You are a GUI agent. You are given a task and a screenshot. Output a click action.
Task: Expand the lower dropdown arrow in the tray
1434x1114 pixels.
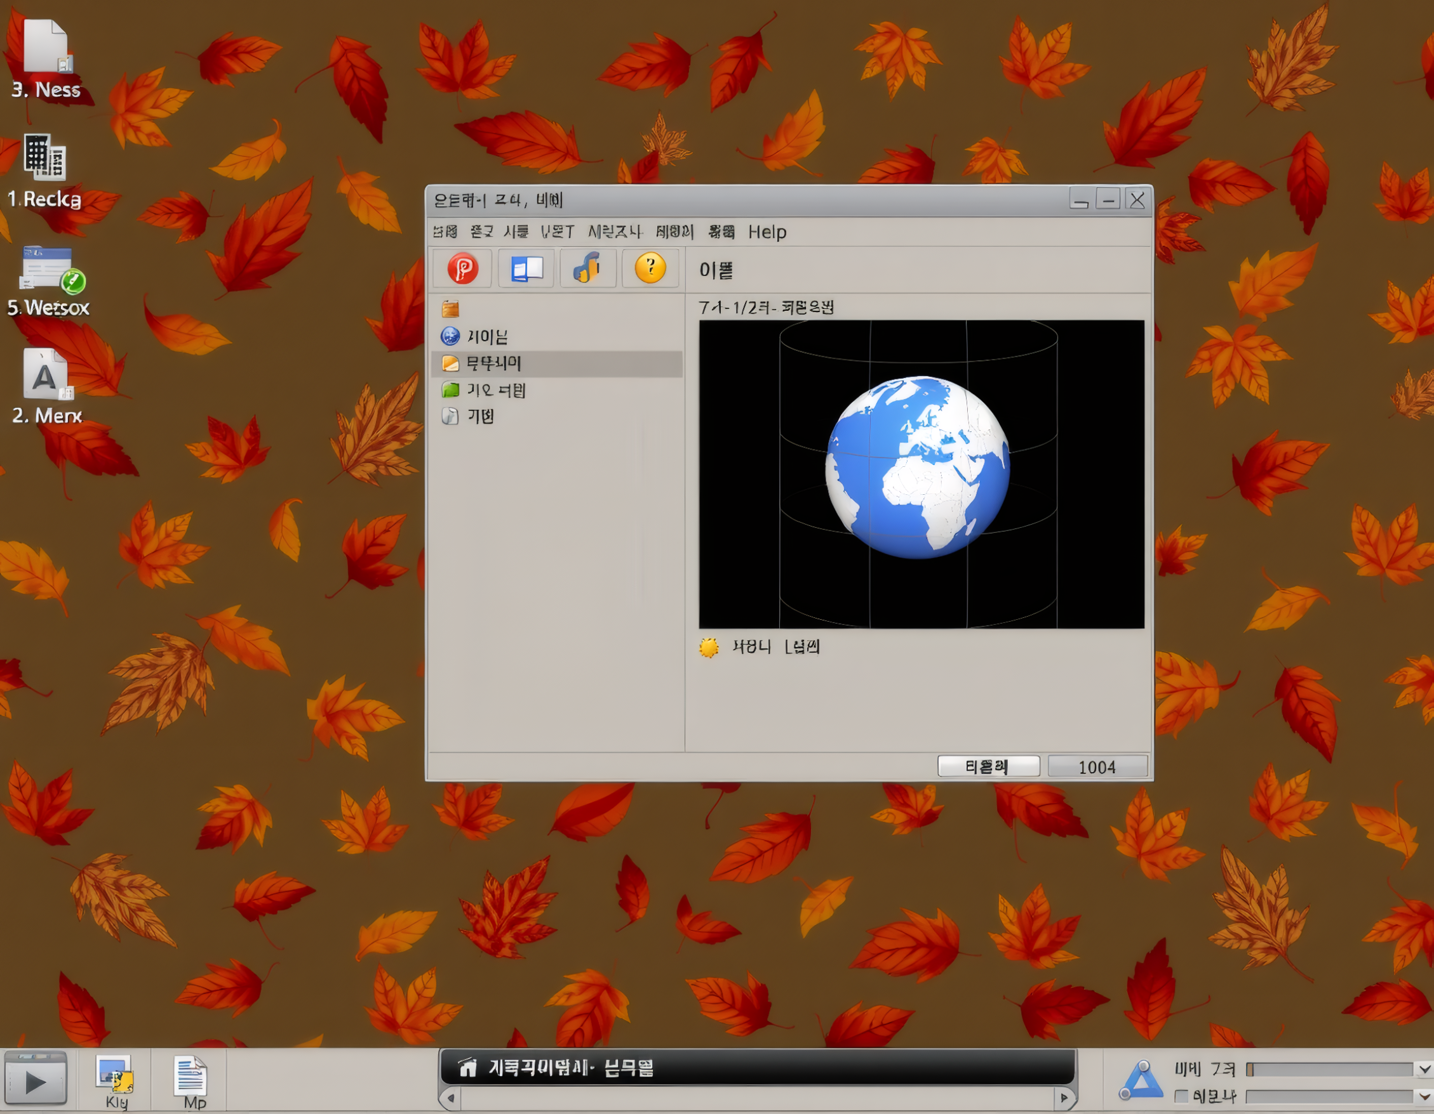(x=1424, y=1097)
